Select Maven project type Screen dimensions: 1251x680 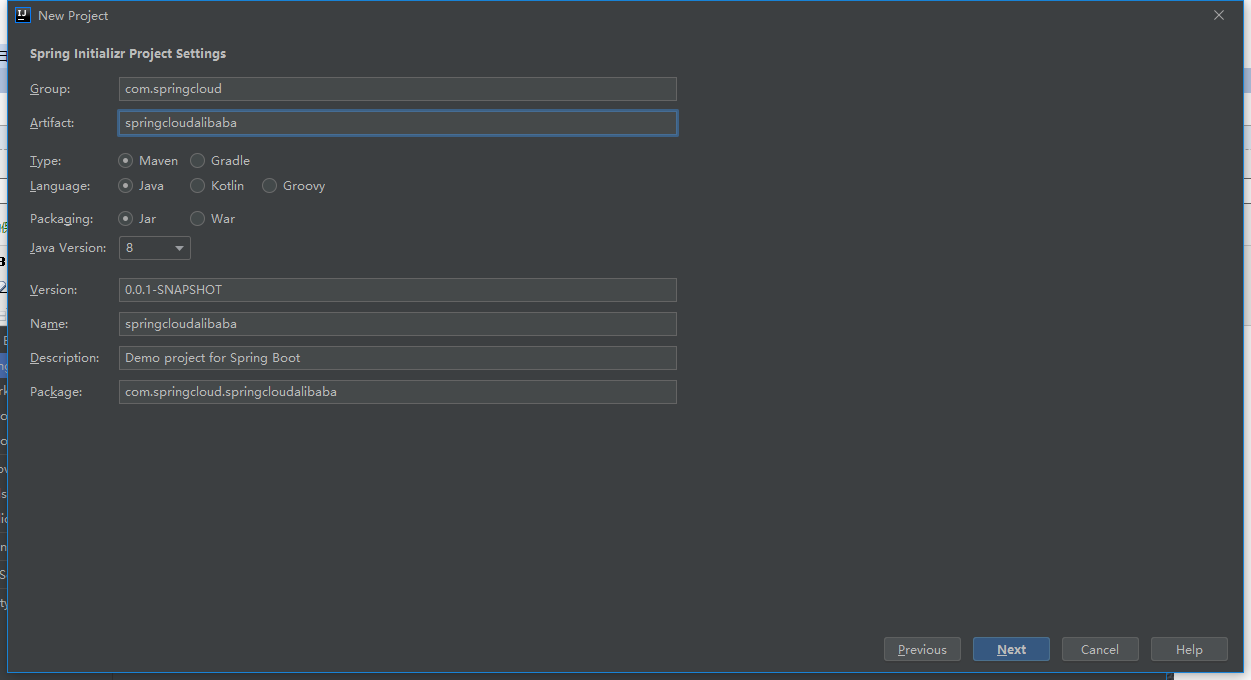126,160
